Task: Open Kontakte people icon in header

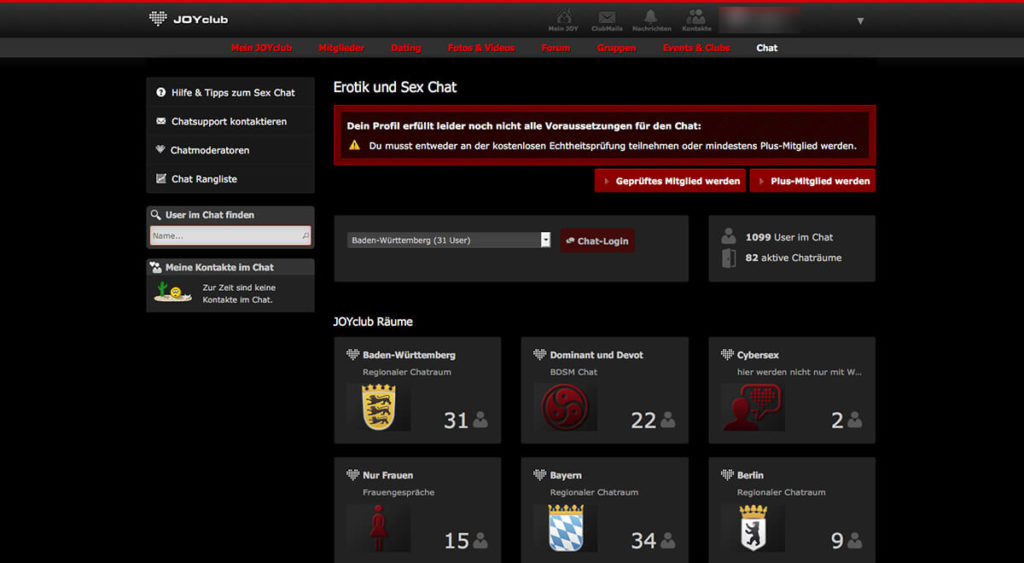Action: (696, 20)
